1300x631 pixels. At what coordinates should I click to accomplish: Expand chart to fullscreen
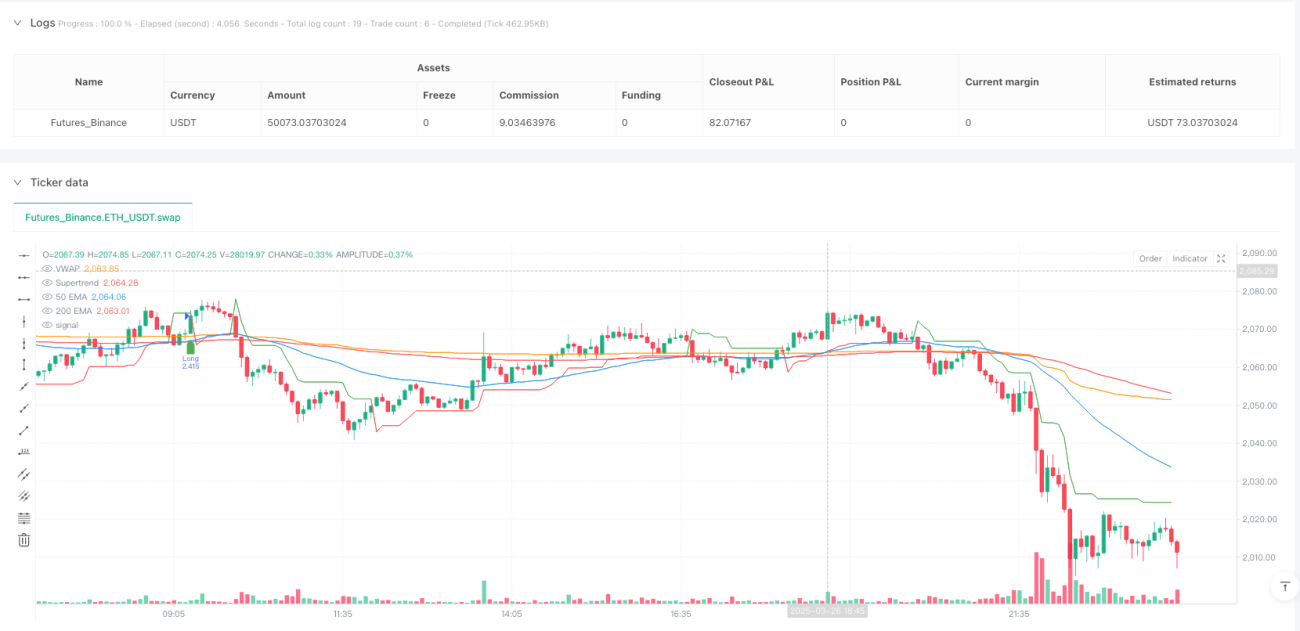tap(1221, 258)
